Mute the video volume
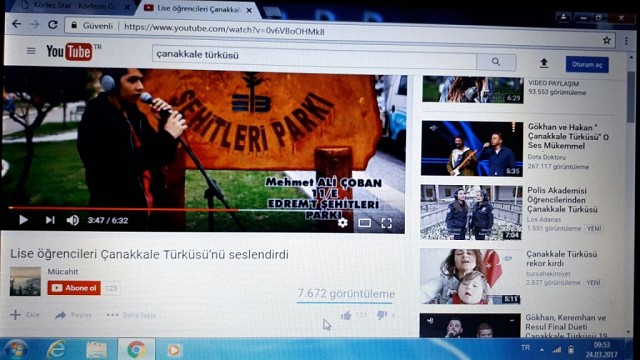This screenshot has height=360, width=640. click(x=73, y=220)
